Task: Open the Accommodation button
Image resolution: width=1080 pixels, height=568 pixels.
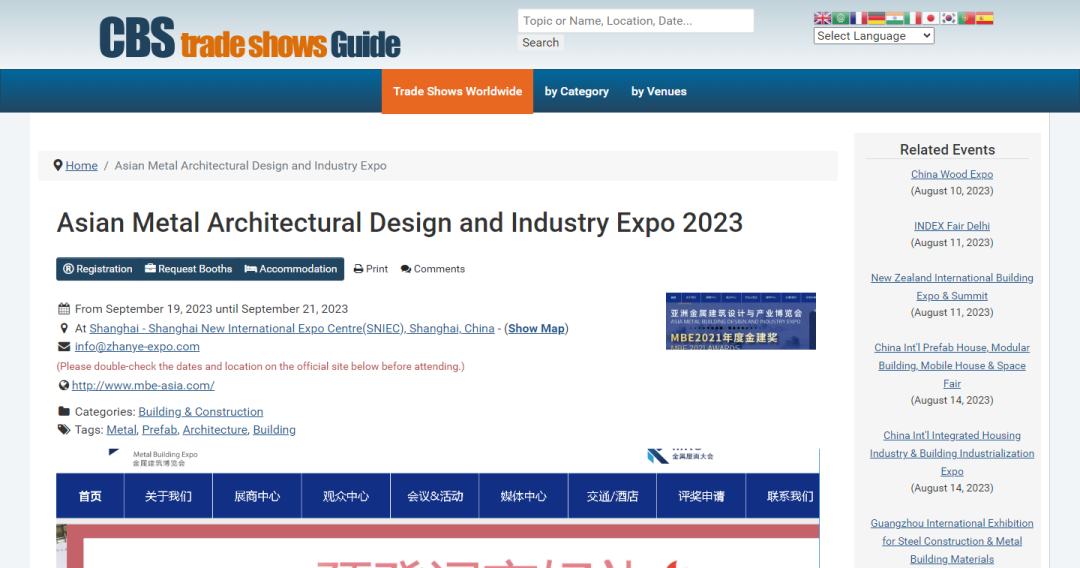Action: click(x=291, y=269)
